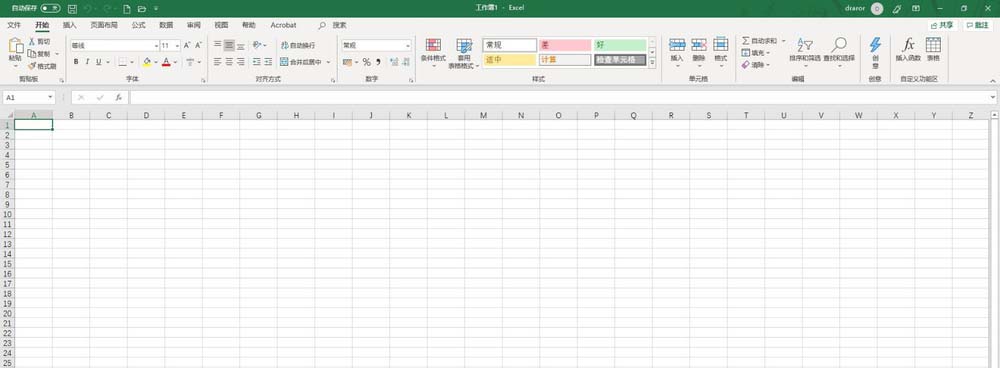Screen dimensions: 1000x368
Task: Toggle bold formatting
Action: [x=76, y=62]
